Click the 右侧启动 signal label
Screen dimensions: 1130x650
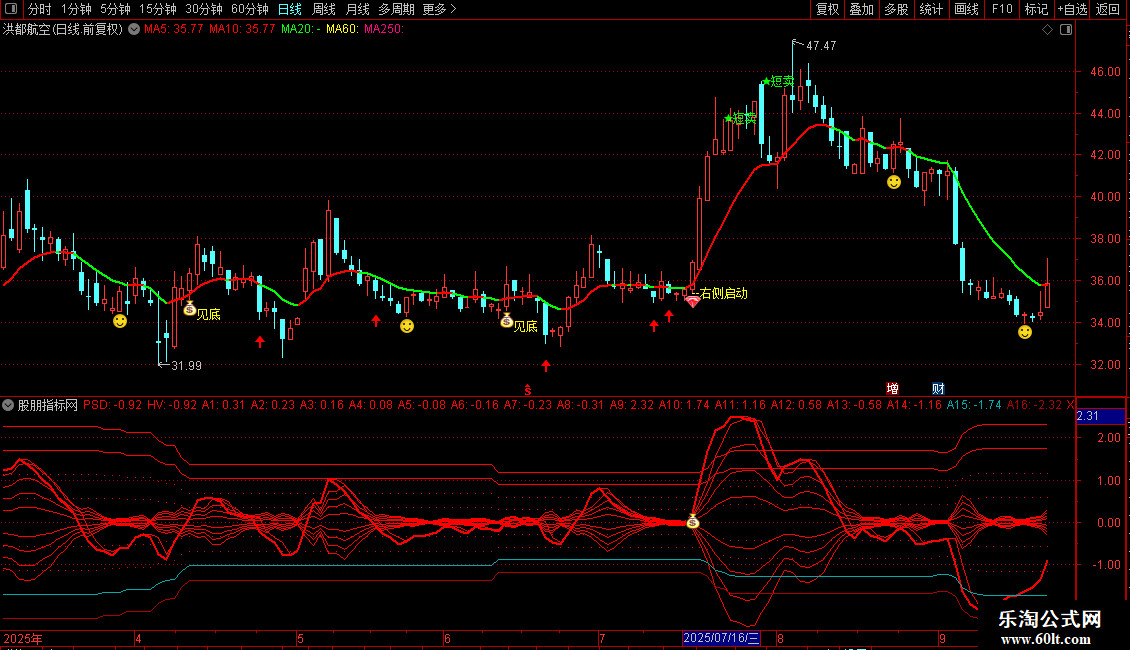[724, 293]
